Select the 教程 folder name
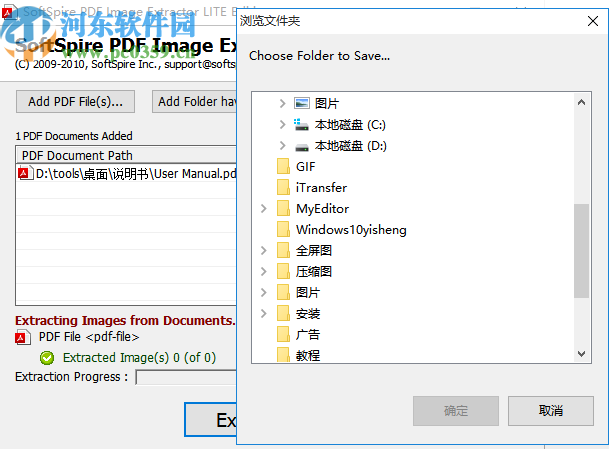This screenshot has height=449, width=609. click(x=308, y=355)
